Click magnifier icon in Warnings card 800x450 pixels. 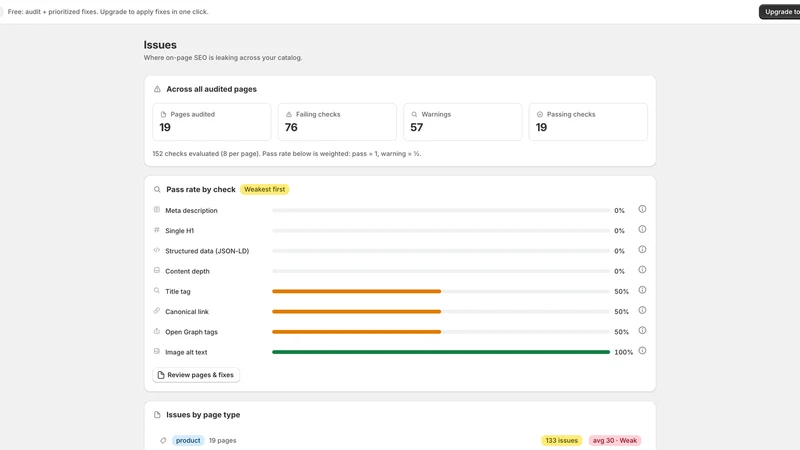tap(414, 114)
